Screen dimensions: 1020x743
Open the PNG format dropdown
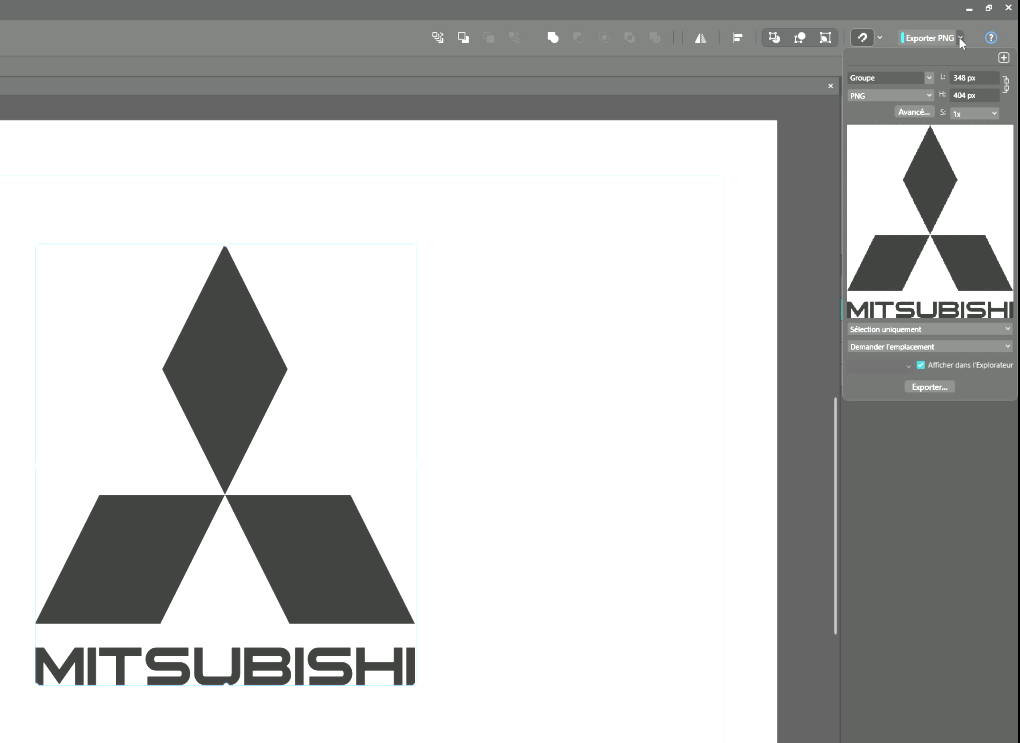click(x=890, y=96)
